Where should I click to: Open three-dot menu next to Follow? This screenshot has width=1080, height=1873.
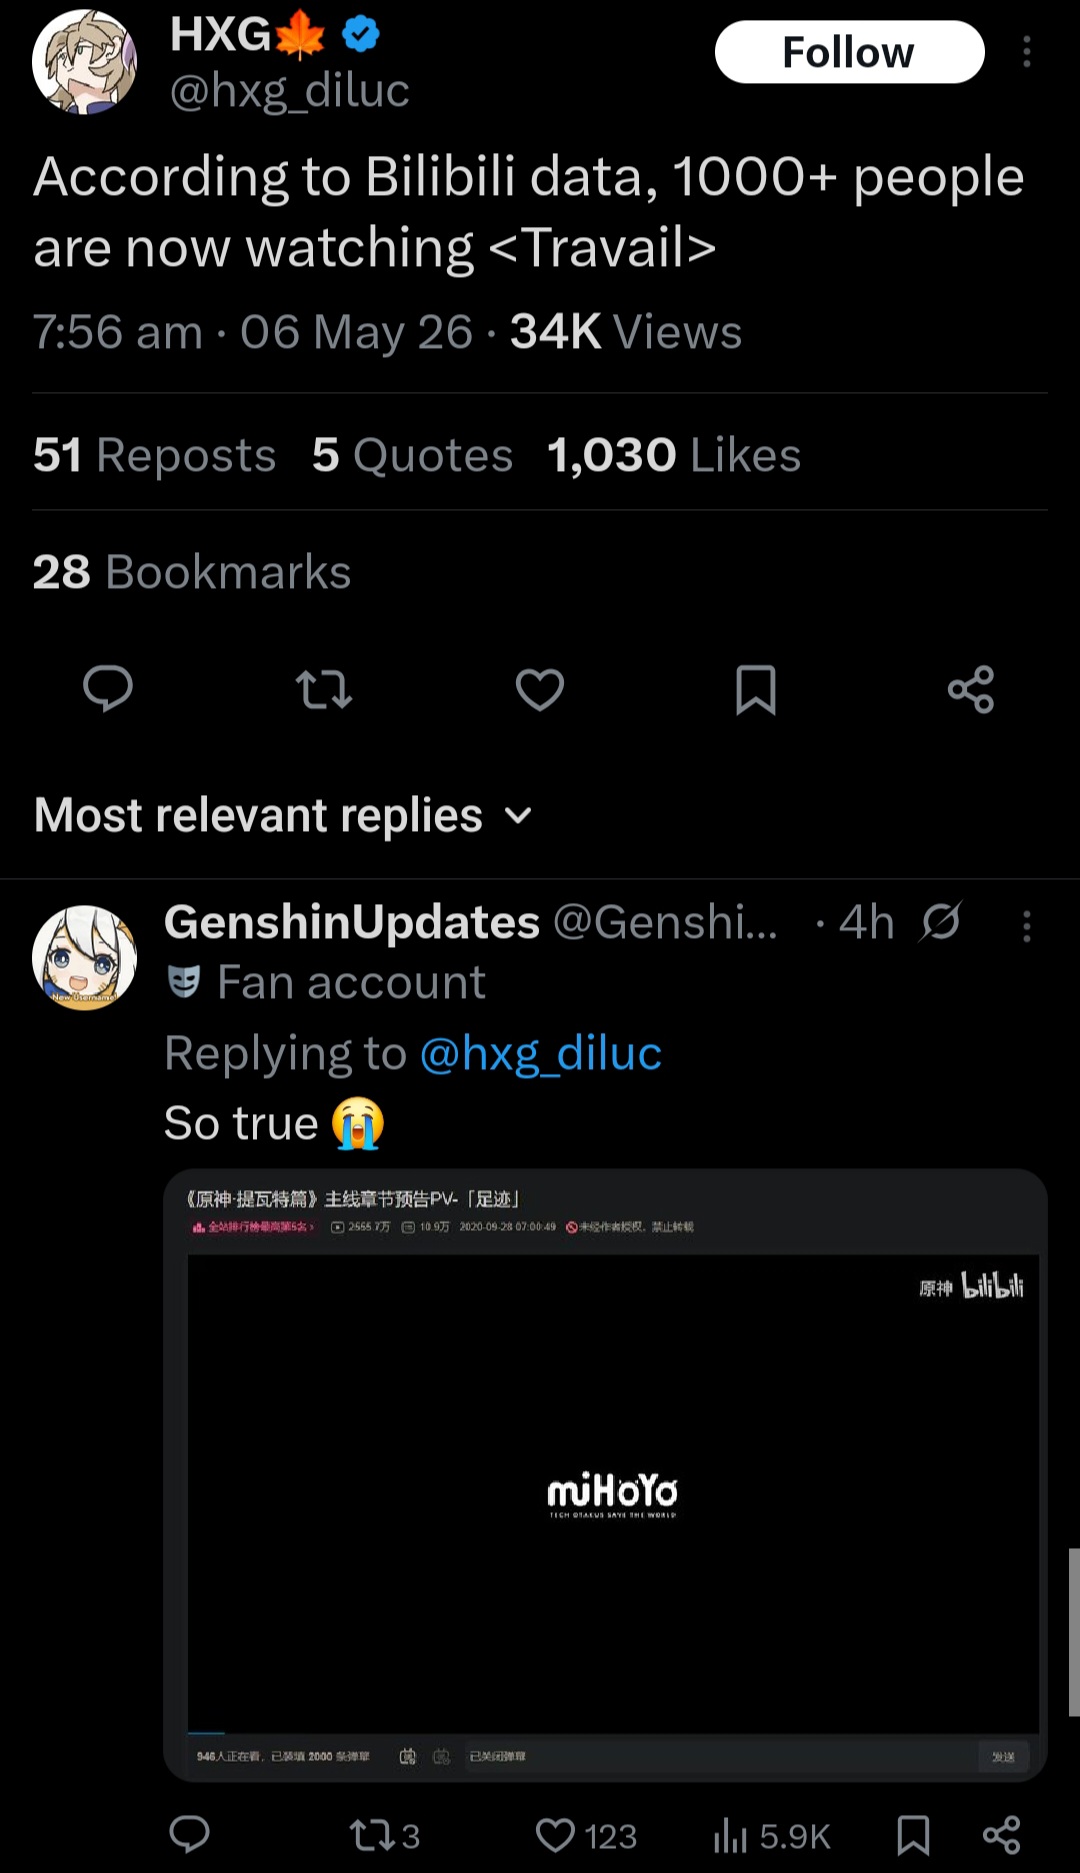(x=1026, y=52)
